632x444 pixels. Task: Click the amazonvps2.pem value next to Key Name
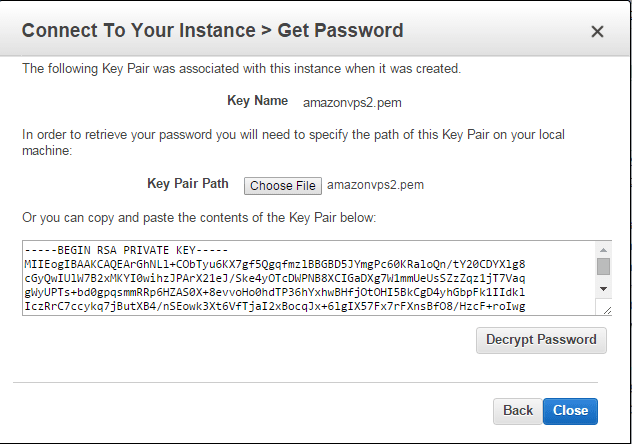[352, 103]
